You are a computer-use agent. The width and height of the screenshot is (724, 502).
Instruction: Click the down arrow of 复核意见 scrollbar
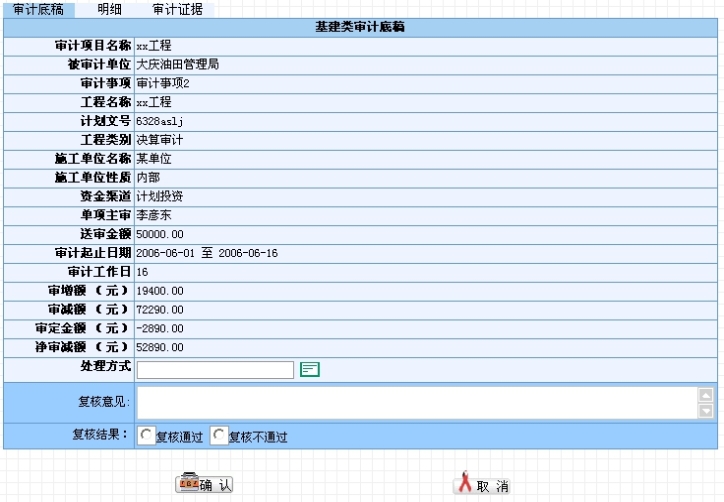coord(706,410)
